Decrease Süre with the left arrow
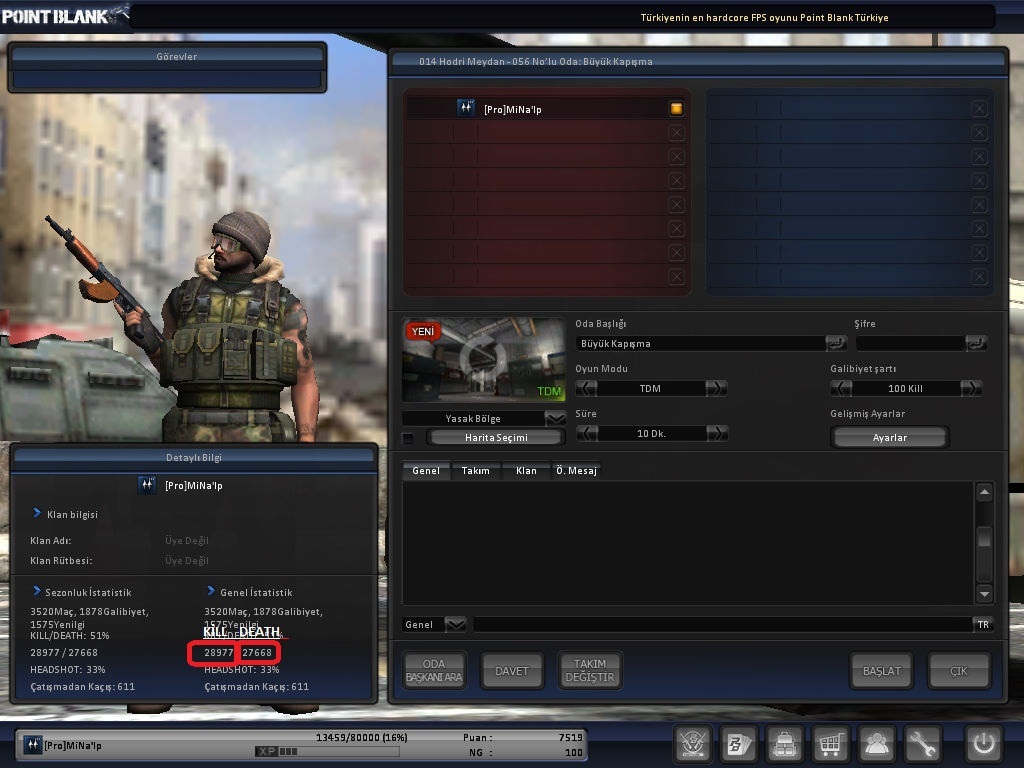The image size is (1024, 768). click(587, 434)
